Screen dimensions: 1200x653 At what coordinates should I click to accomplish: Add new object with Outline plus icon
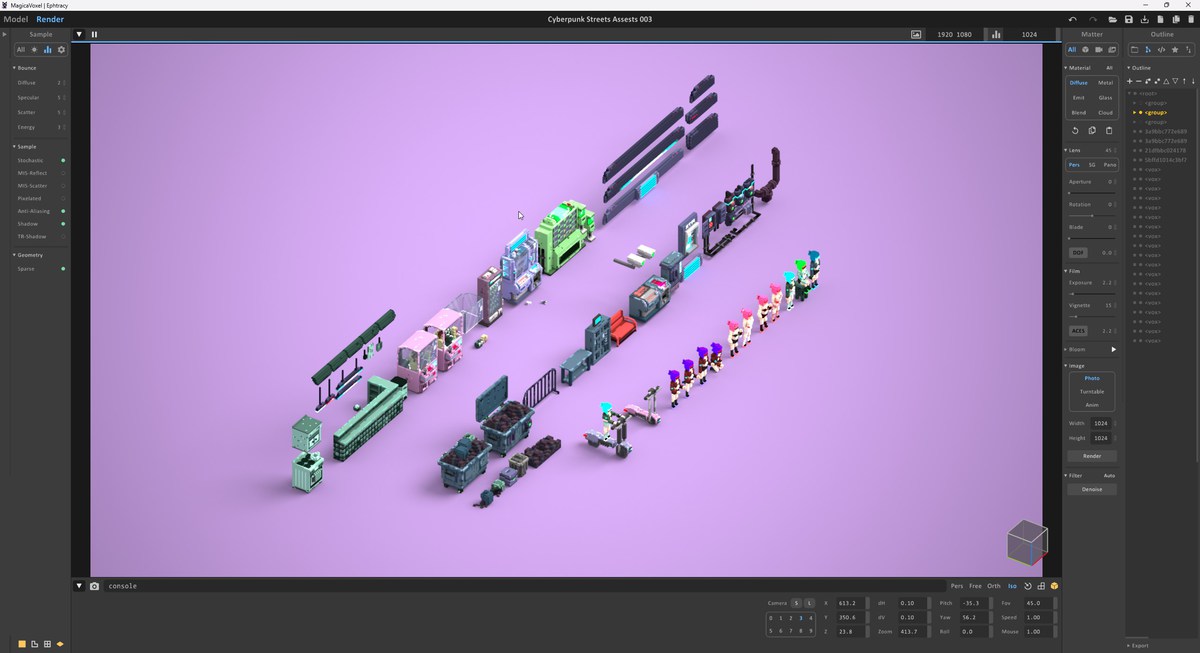[1130, 81]
